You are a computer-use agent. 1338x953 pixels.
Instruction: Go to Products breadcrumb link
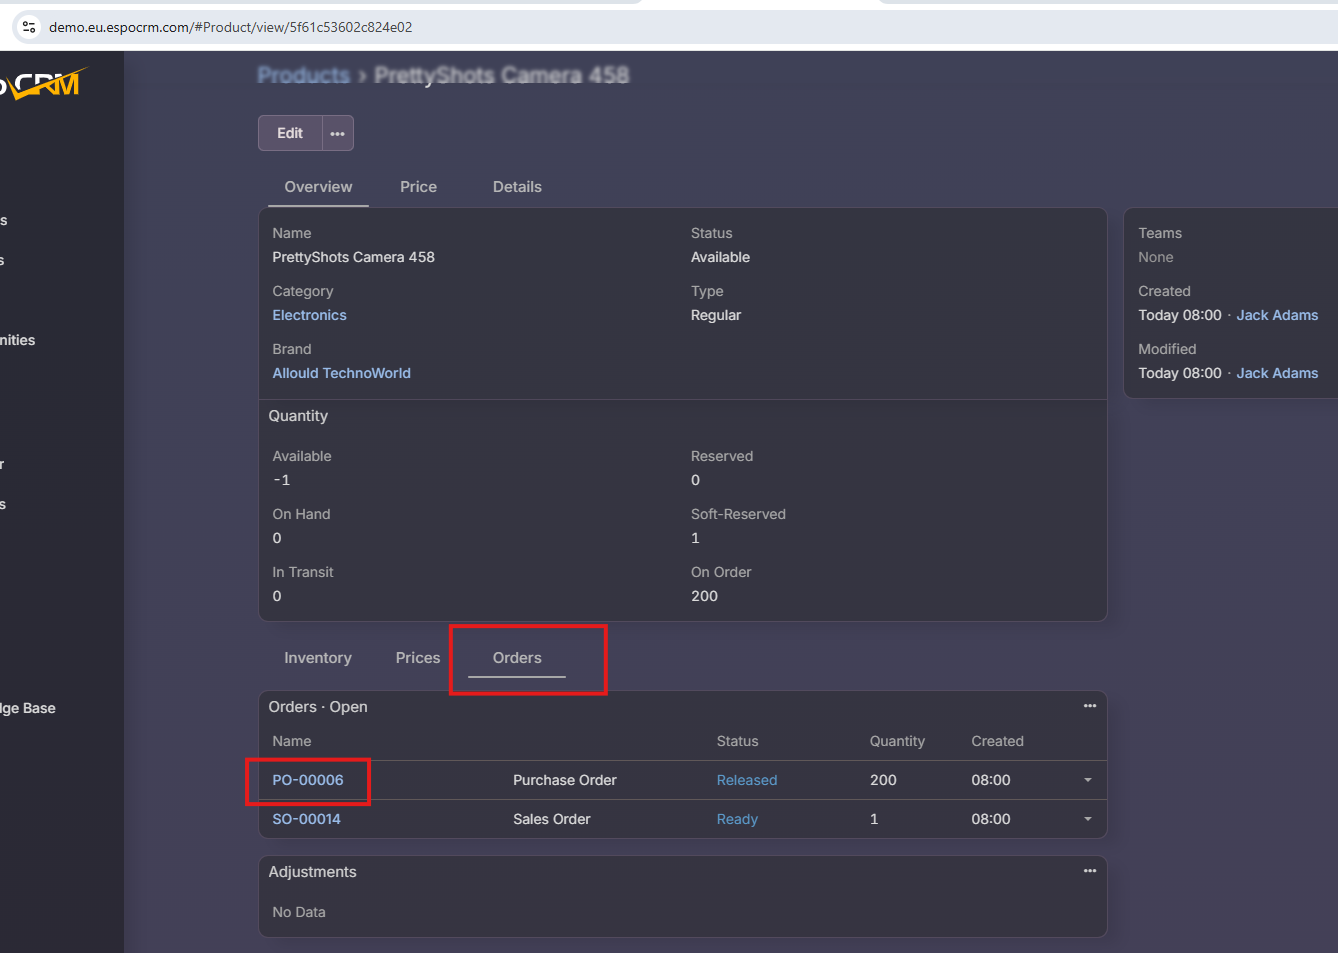(303, 75)
